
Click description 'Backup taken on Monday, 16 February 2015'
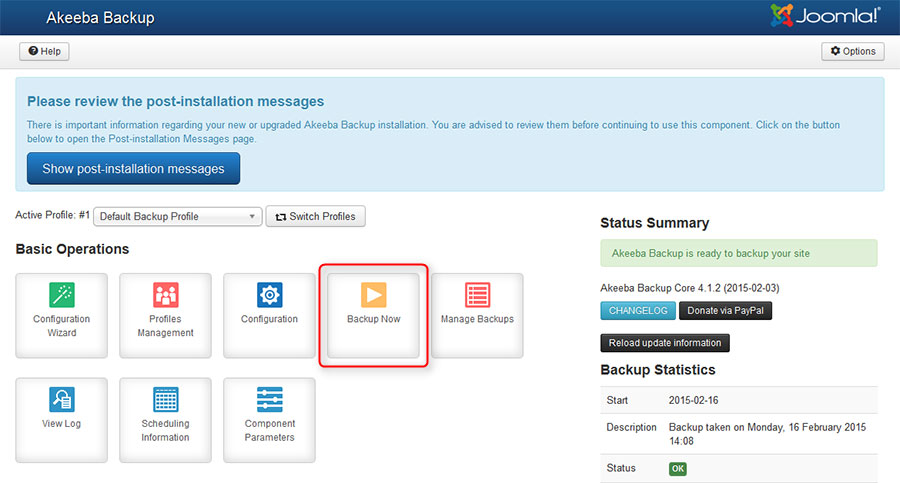point(767,427)
